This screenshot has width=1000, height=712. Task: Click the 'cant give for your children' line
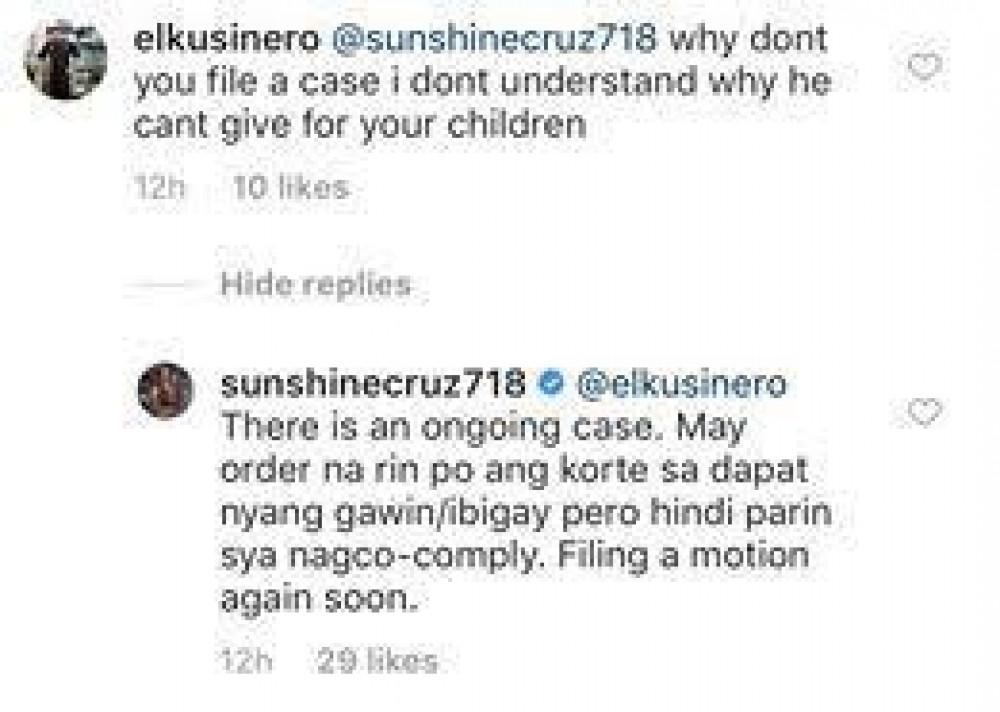[x=360, y=125]
